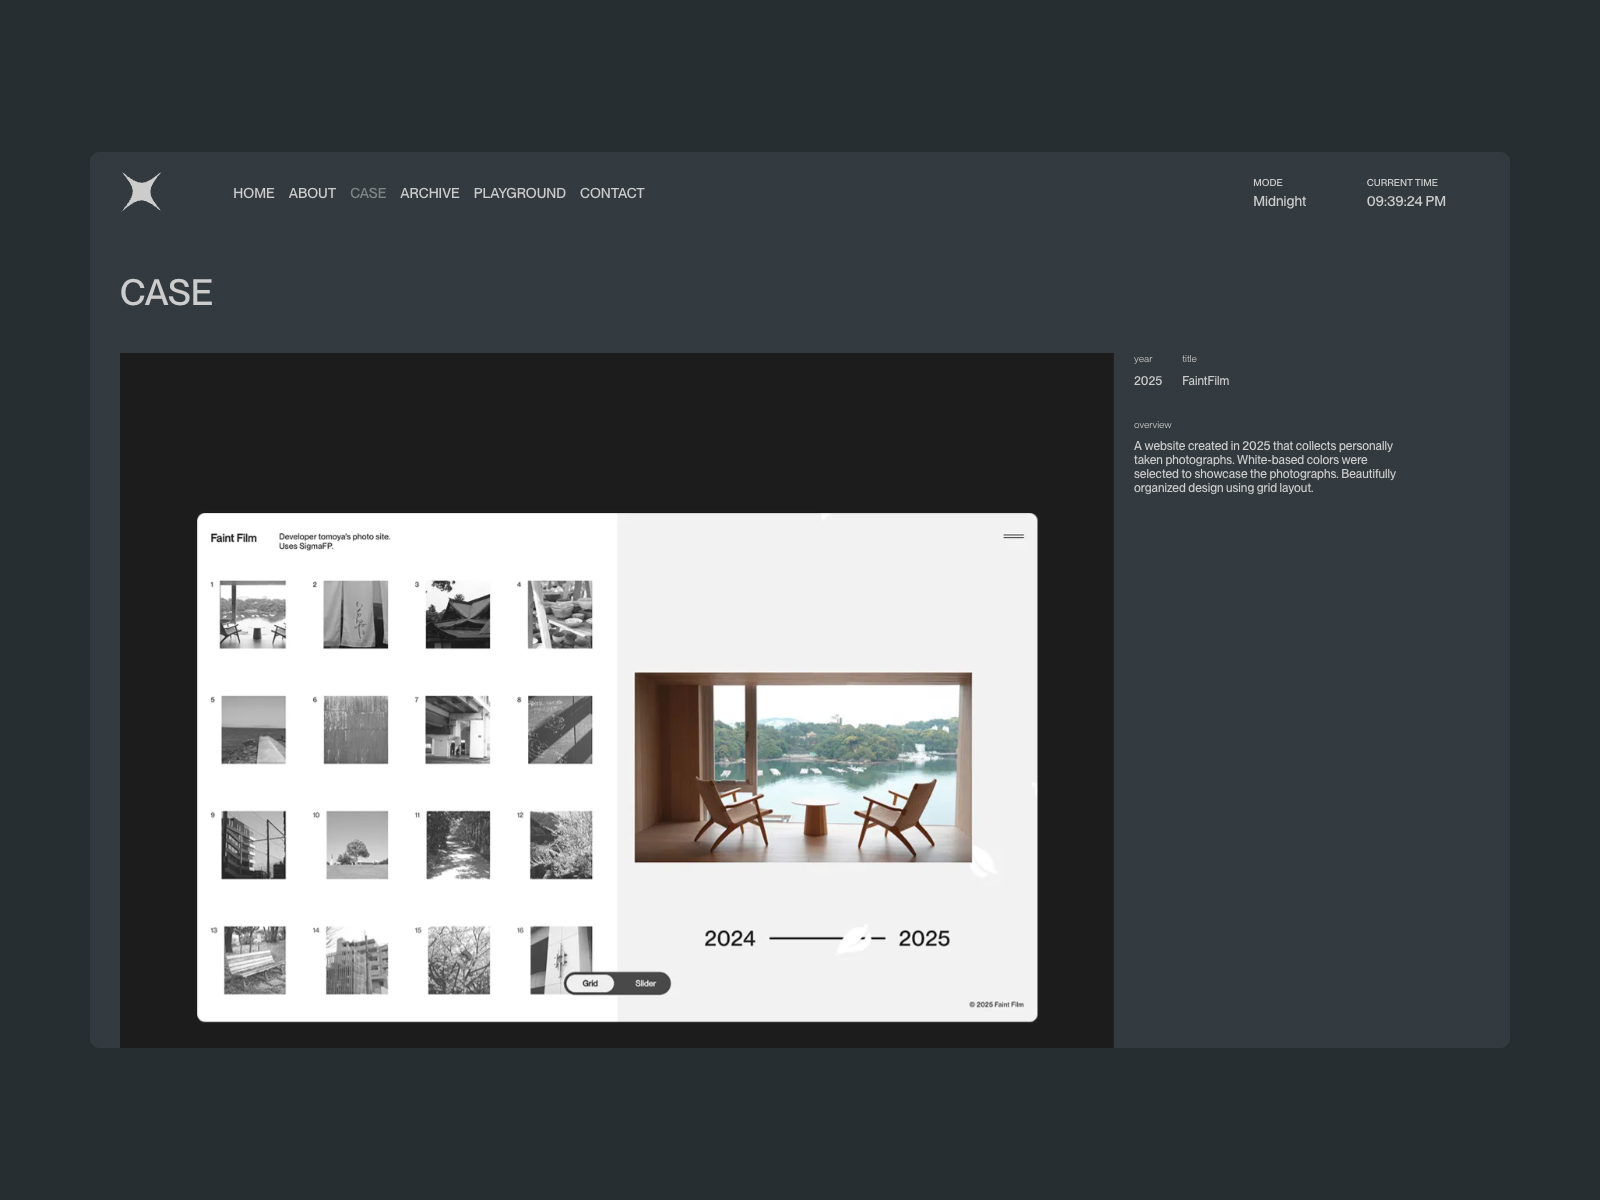Screen dimensions: 1600x1200
Task: Click the year value 2025 in details
Action: pyautogui.click(x=1148, y=381)
